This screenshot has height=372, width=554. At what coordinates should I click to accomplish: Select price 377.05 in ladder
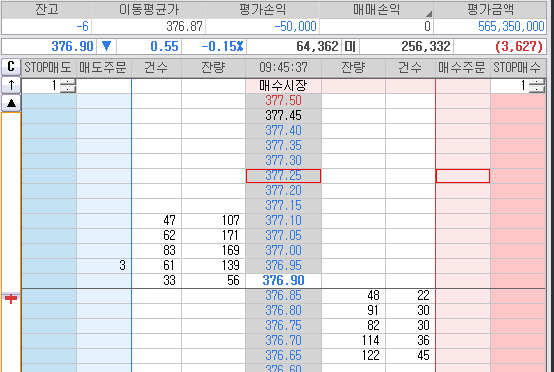tap(283, 236)
